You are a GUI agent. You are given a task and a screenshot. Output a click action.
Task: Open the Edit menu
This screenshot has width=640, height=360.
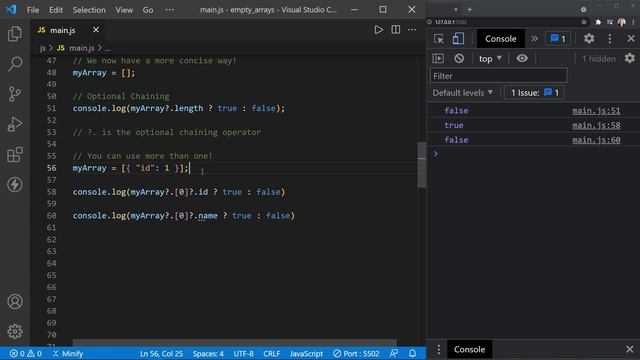coord(56,10)
